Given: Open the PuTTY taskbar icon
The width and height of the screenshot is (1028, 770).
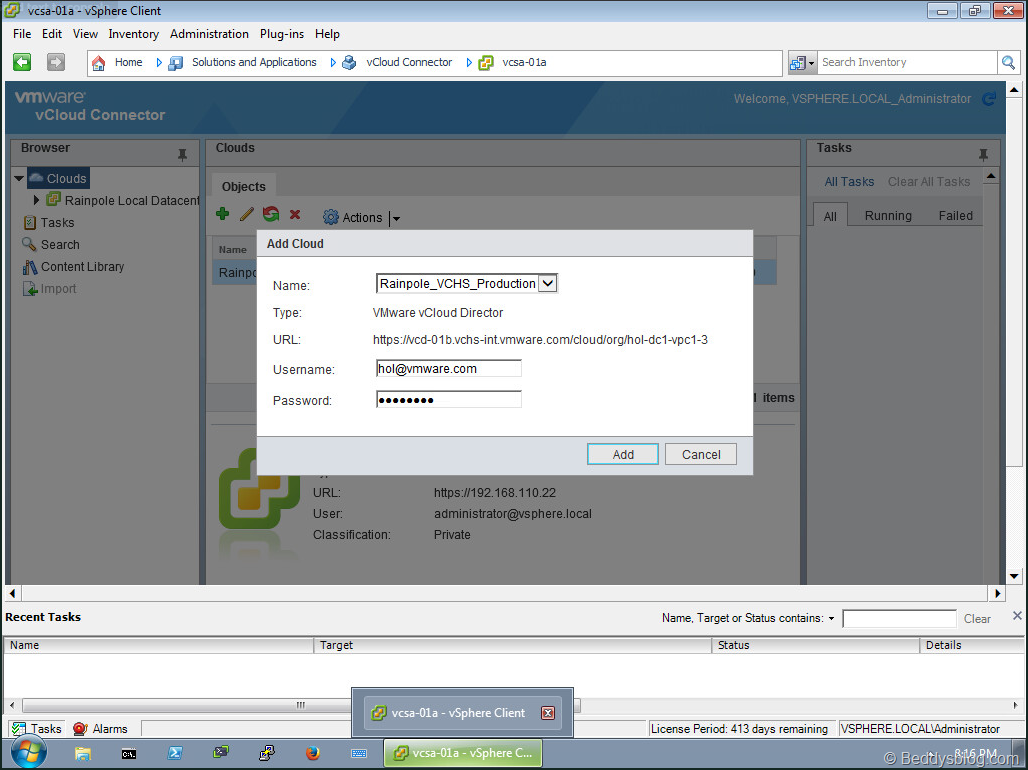Looking at the screenshot, I should pyautogui.click(x=267, y=753).
